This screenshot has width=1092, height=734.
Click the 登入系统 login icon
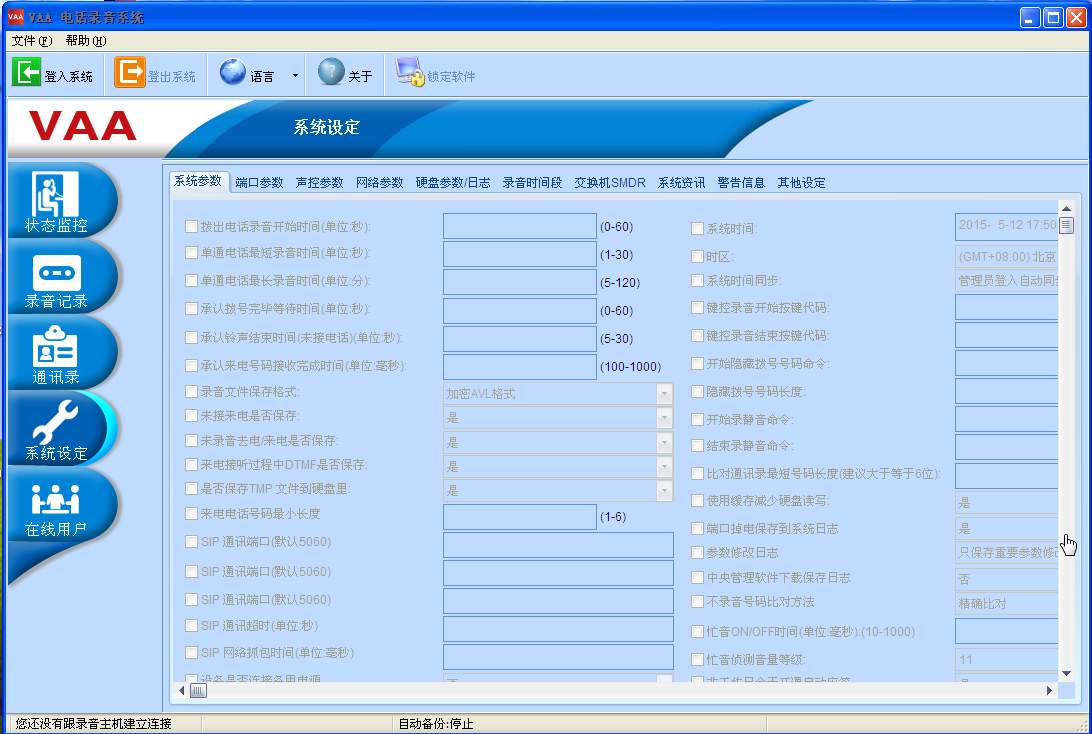(x=26, y=72)
